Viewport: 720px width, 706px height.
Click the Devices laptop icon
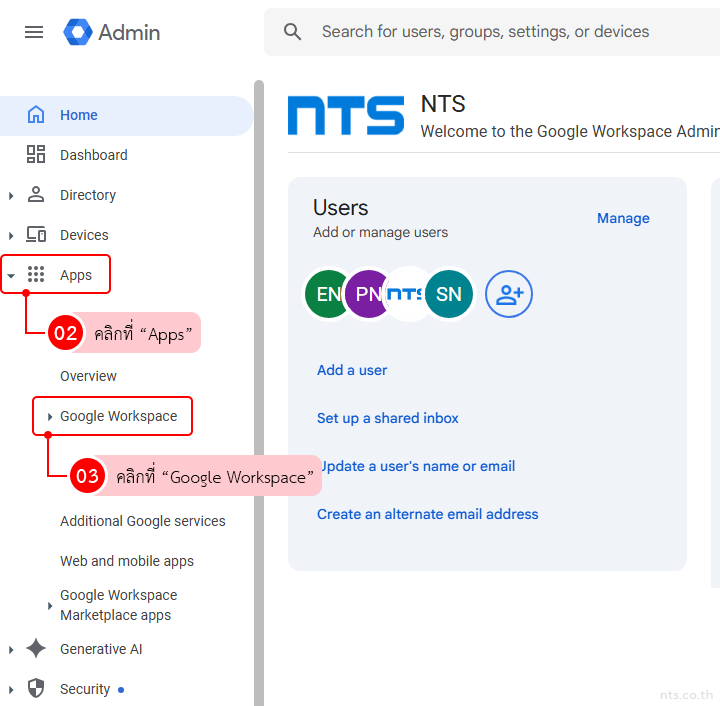(x=36, y=235)
